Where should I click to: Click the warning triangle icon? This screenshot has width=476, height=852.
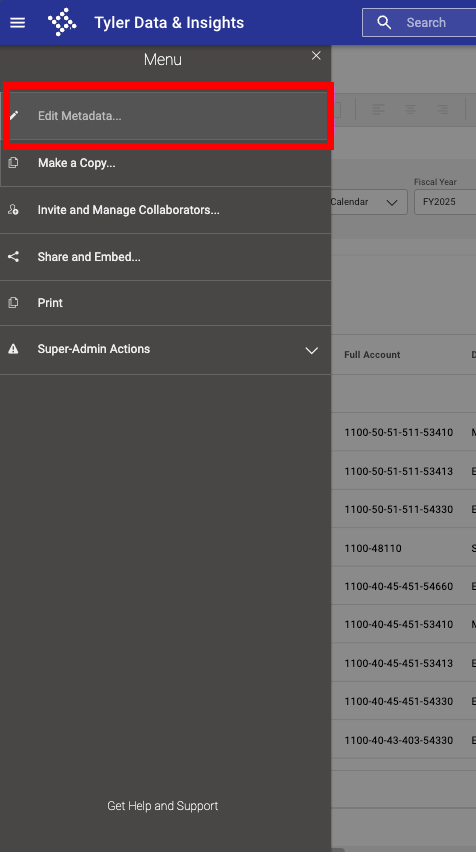(14, 349)
